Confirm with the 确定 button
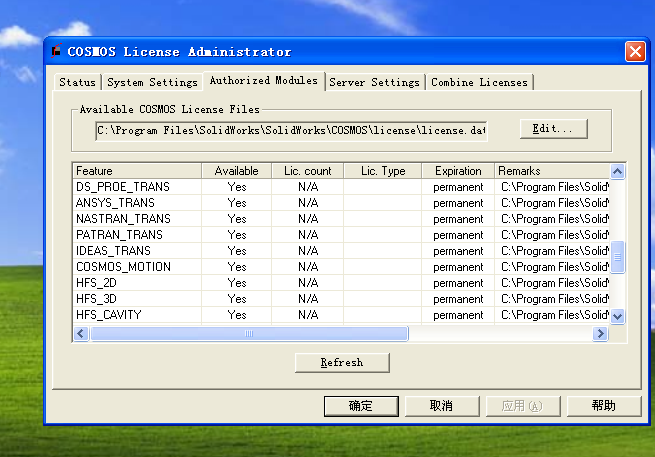The width and height of the screenshot is (655, 457). [361, 406]
